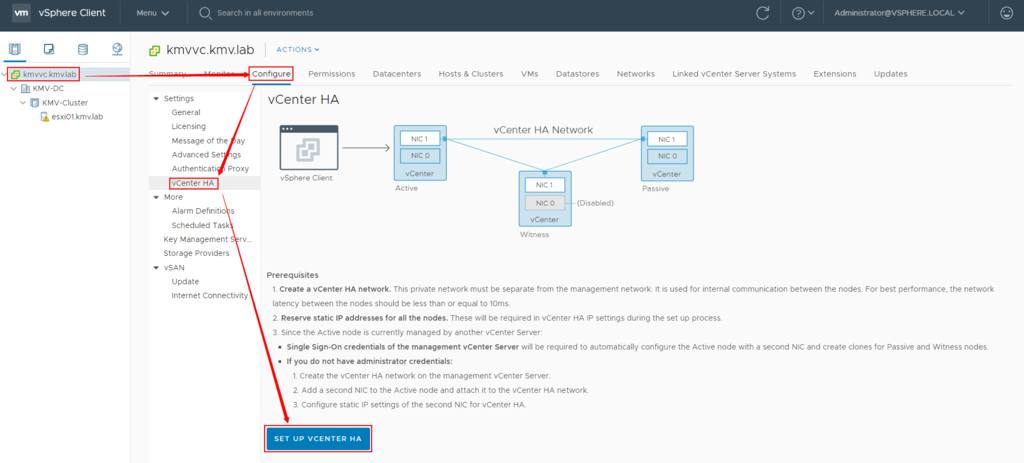Switch to the Permissions tab
1024x463 pixels.
pos(332,74)
